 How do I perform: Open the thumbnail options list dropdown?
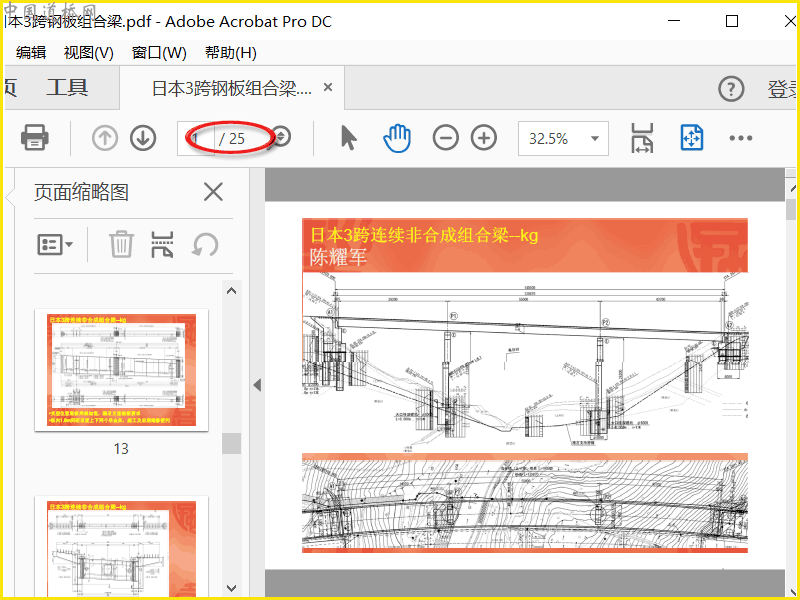pos(55,245)
